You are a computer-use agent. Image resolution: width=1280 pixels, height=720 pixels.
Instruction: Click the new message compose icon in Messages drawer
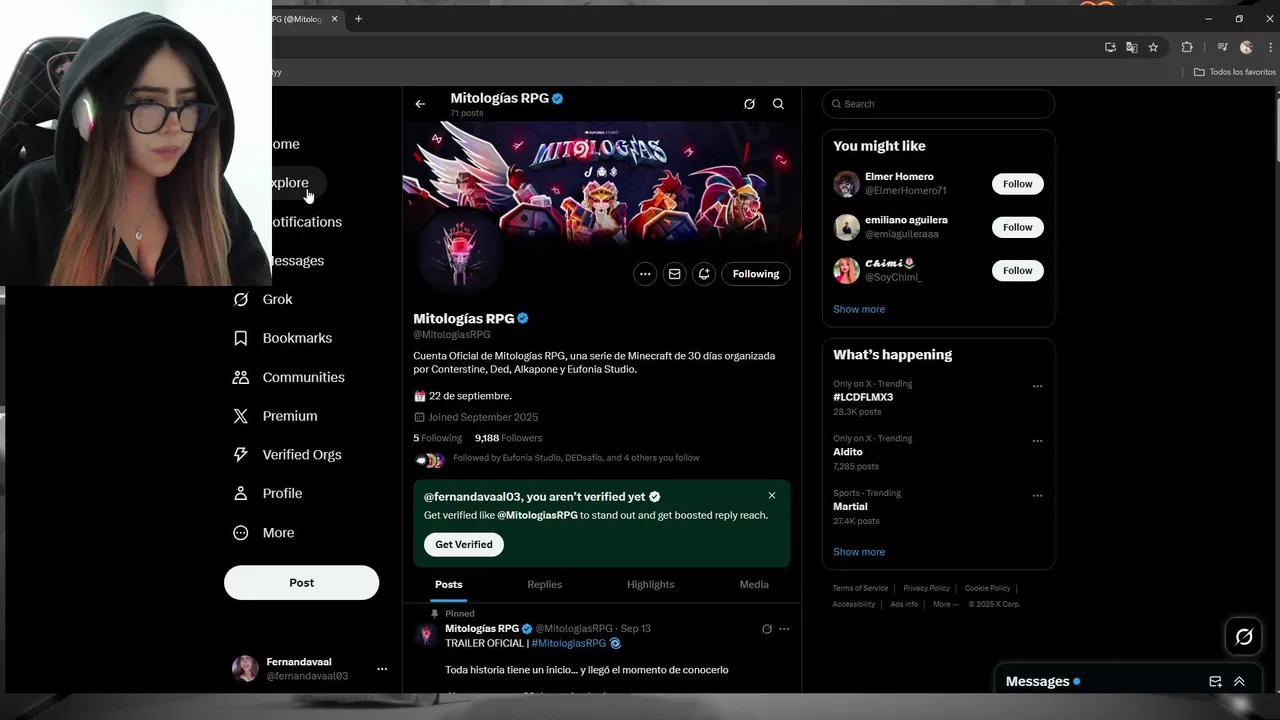pyautogui.click(x=1215, y=682)
